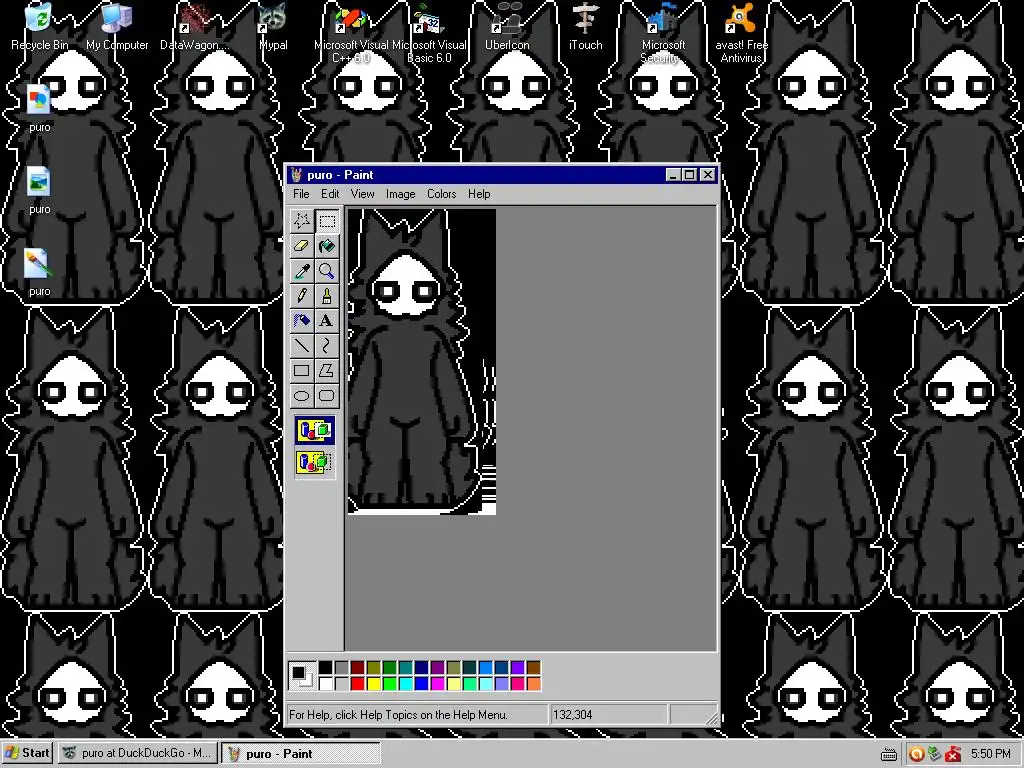Click the puro - Paint taskbar button
1024x768 pixels.
click(x=300, y=753)
